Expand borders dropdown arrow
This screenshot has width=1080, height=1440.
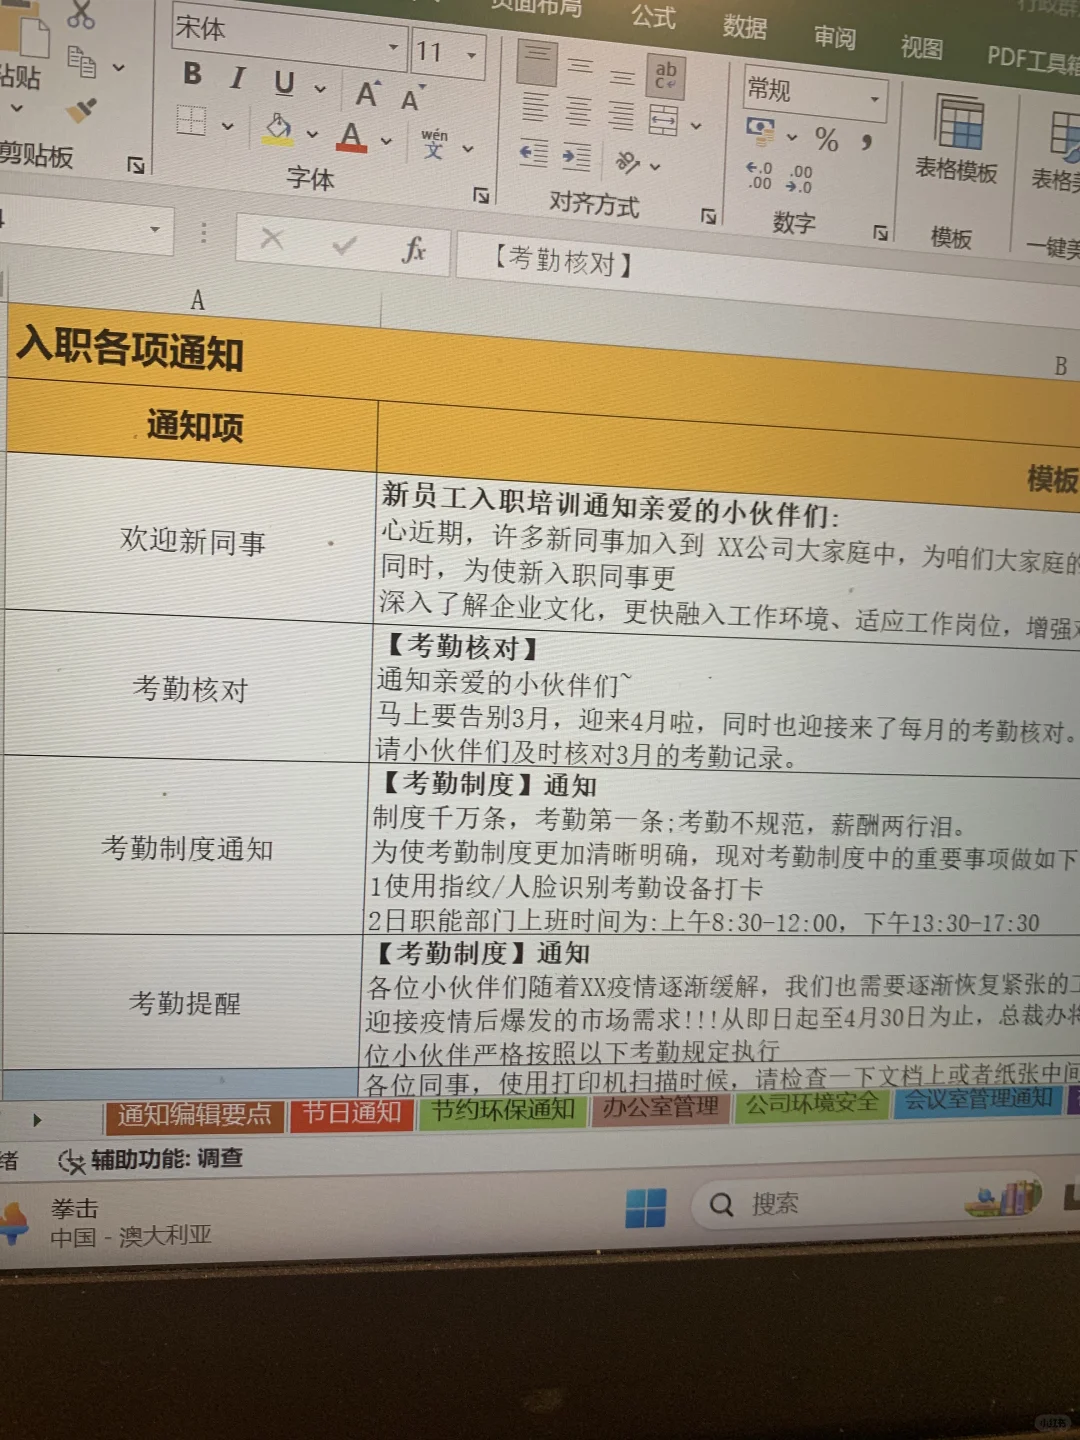(x=228, y=125)
